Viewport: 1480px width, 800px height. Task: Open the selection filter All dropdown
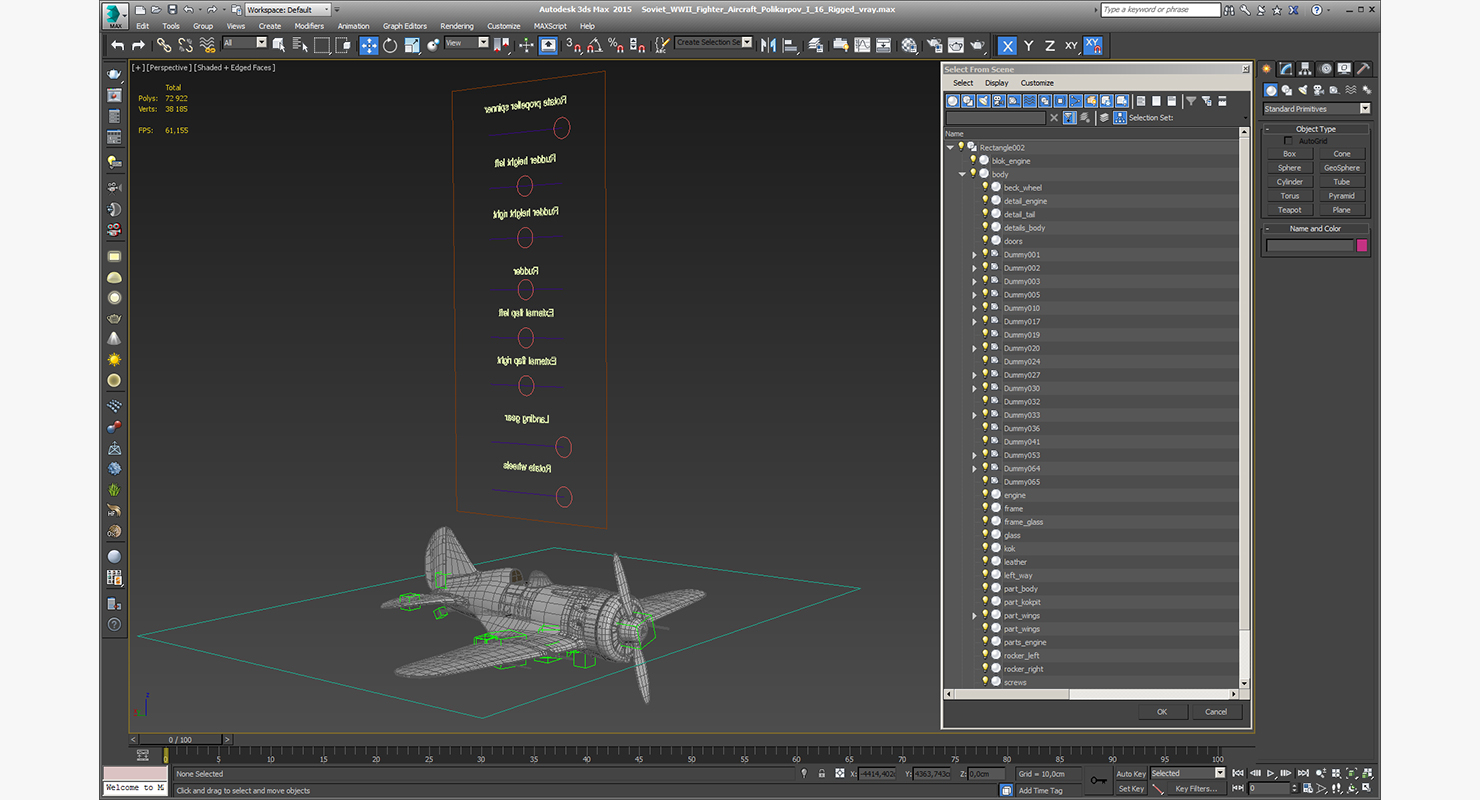244,43
